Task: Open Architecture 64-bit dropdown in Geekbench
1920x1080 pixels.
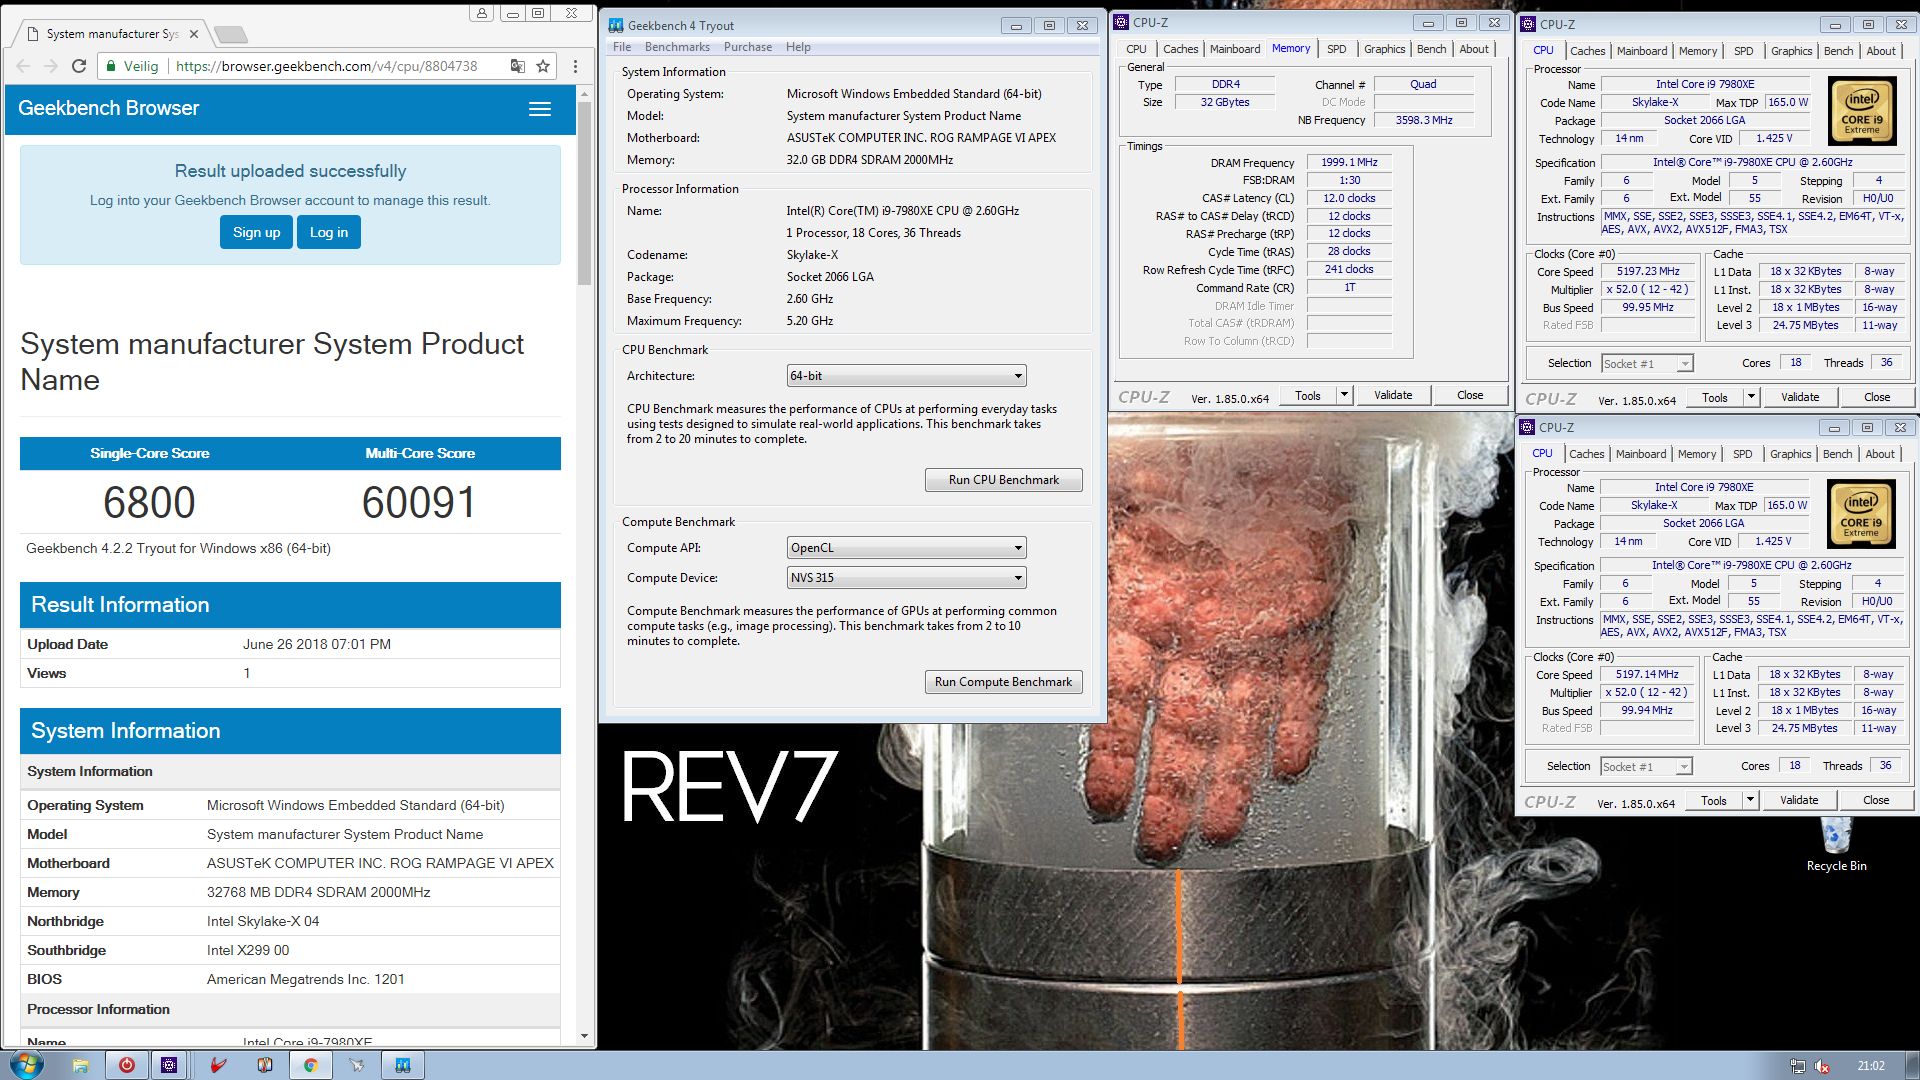Action: (x=906, y=376)
